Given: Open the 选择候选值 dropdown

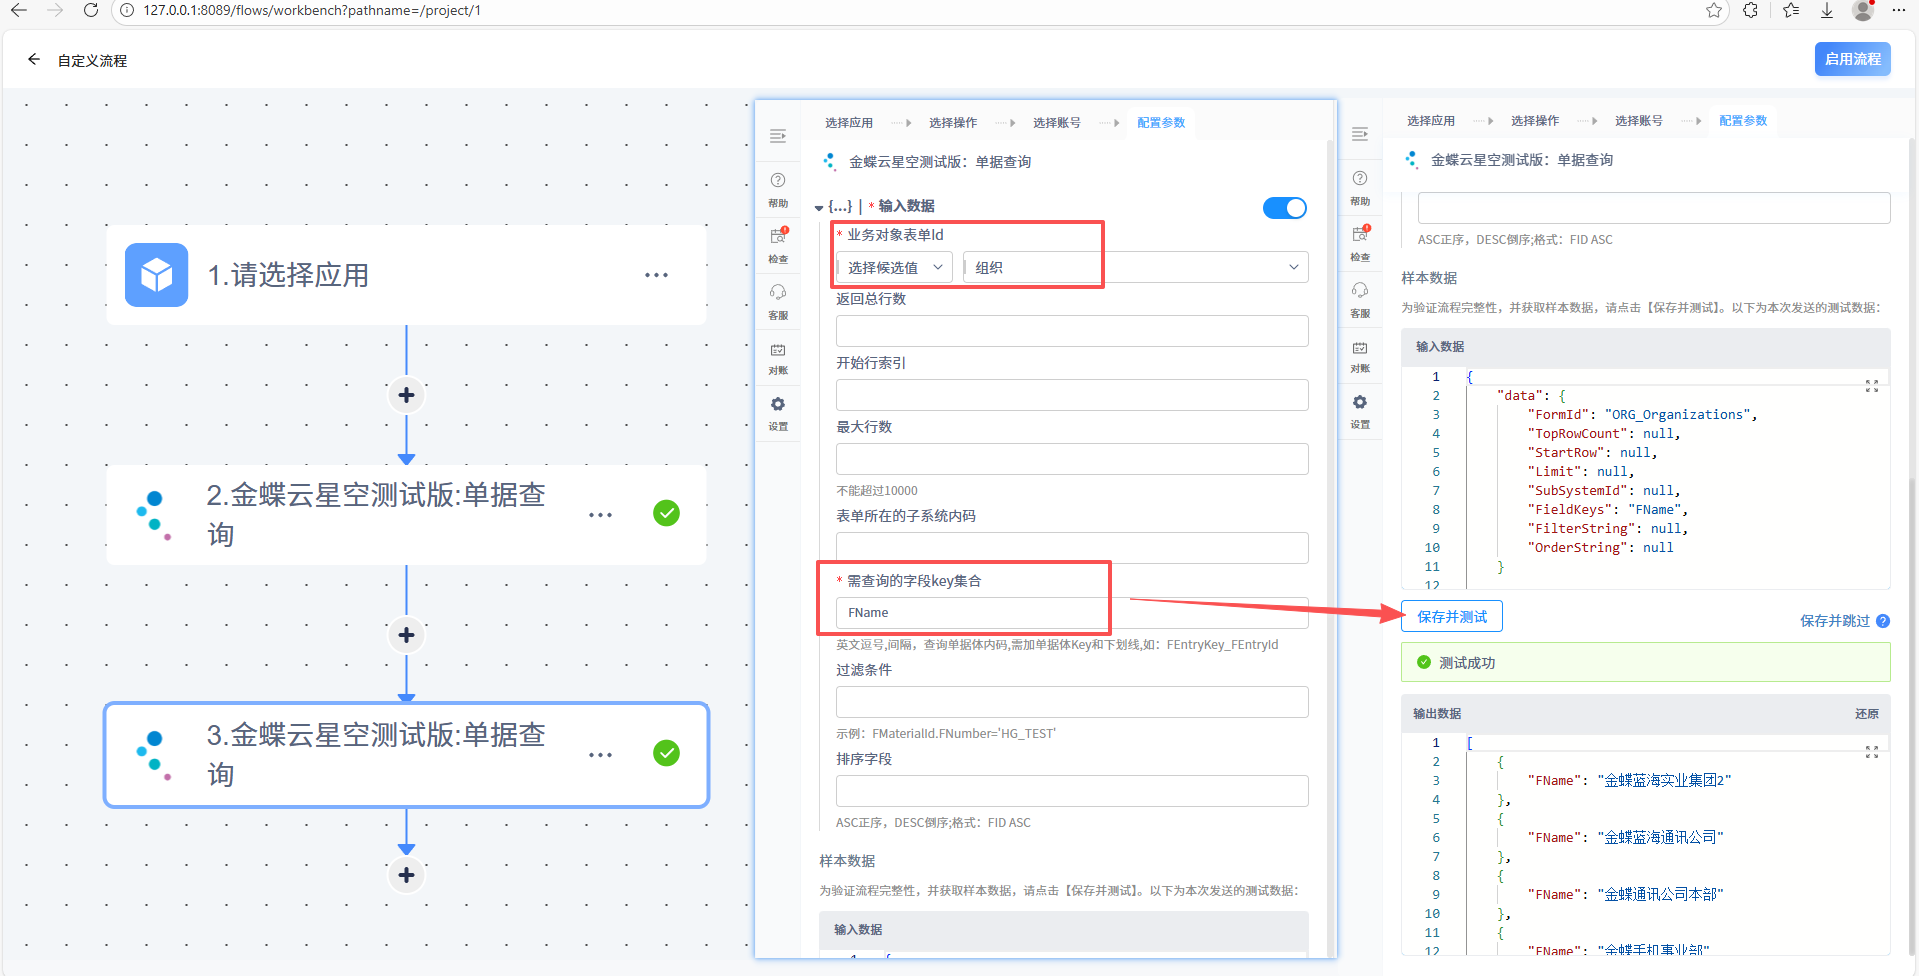Looking at the screenshot, I should [x=894, y=268].
